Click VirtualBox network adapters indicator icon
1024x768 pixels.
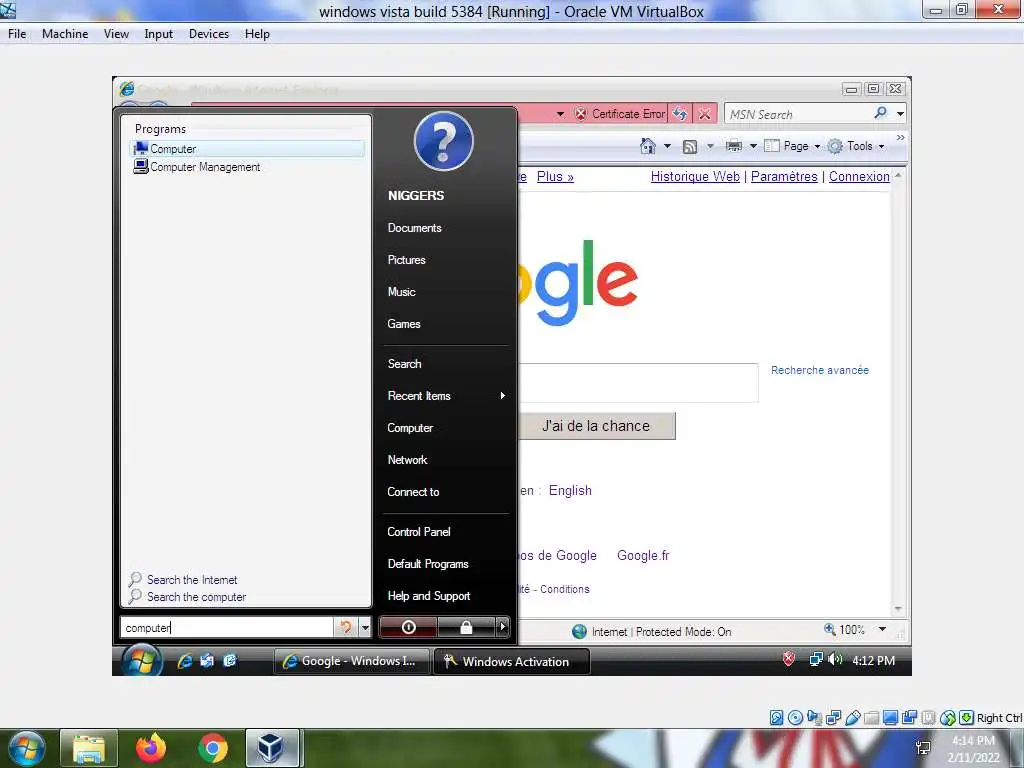833,718
